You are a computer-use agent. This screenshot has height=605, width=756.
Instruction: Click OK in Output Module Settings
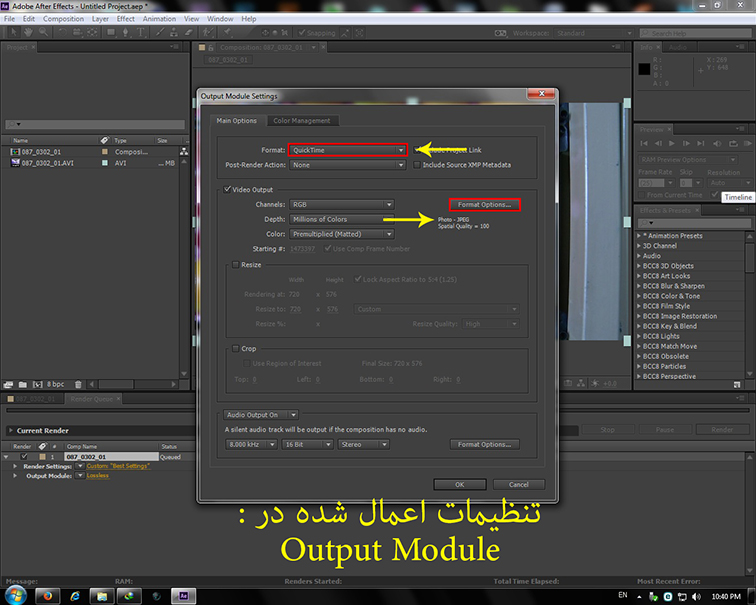click(x=459, y=484)
